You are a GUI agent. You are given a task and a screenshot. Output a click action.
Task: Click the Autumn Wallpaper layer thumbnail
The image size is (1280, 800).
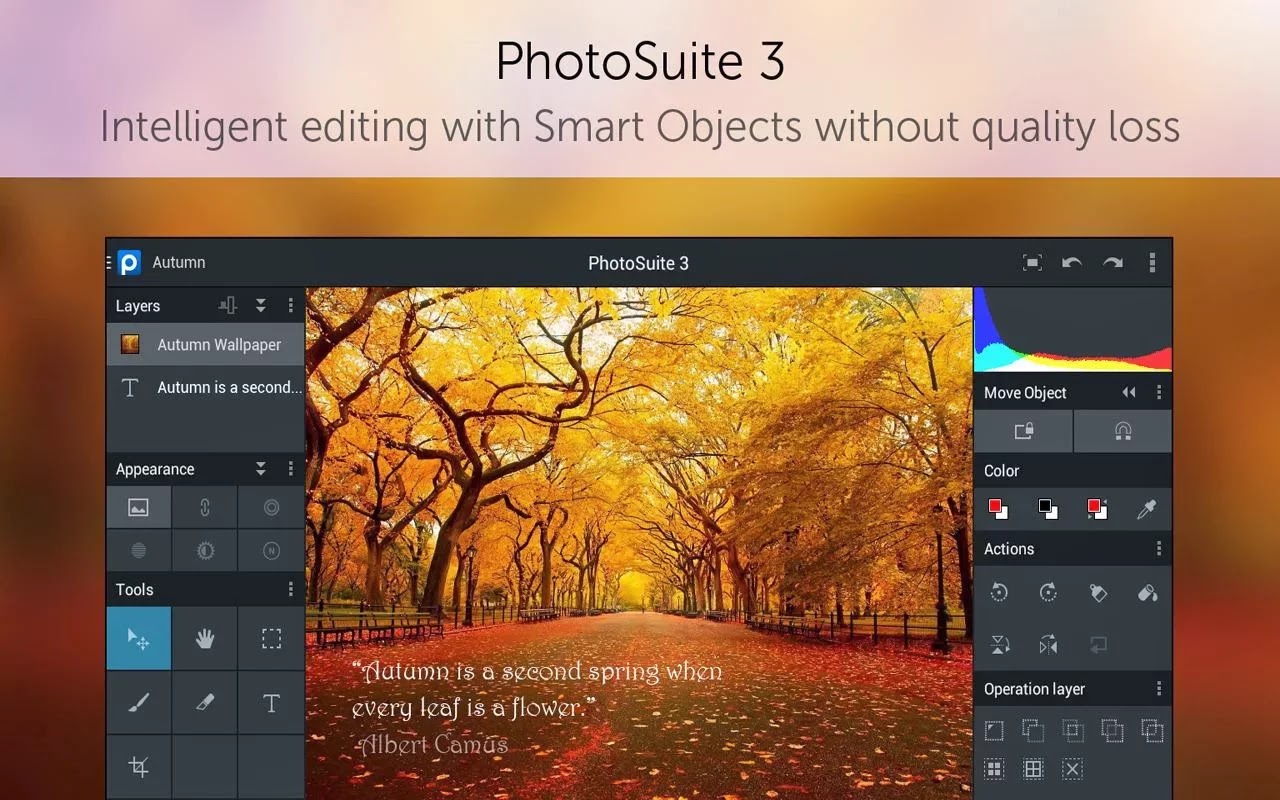coord(130,344)
